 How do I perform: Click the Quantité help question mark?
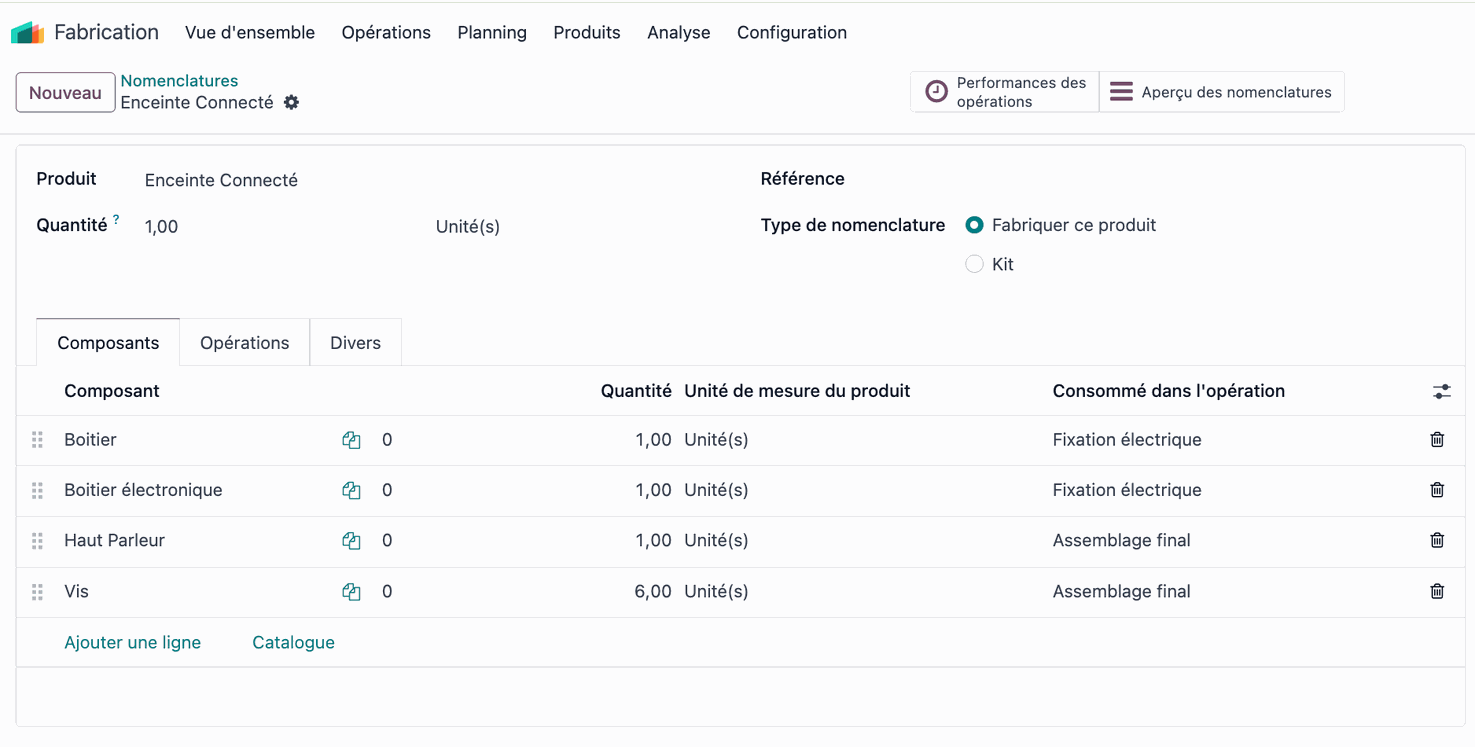pyautogui.click(x=116, y=219)
